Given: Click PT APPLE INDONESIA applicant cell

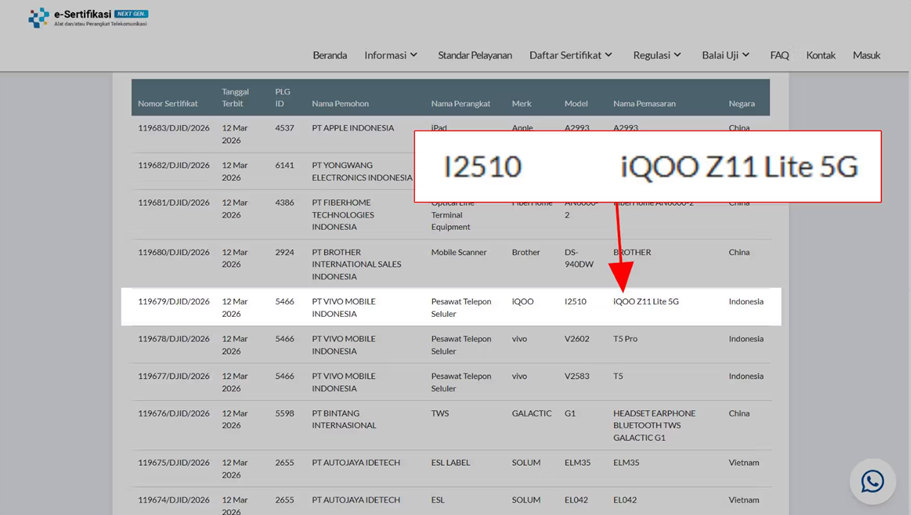Looking at the screenshot, I should [x=353, y=128].
